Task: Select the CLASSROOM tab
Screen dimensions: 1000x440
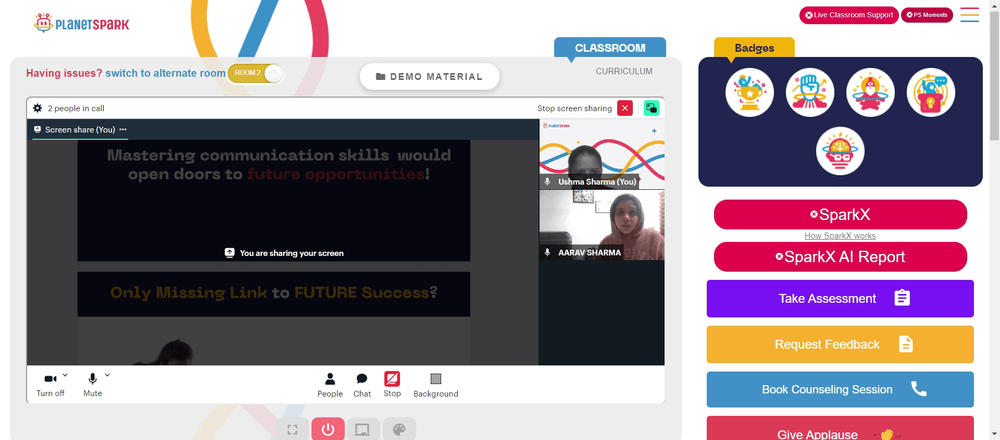Action: (x=610, y=48)
